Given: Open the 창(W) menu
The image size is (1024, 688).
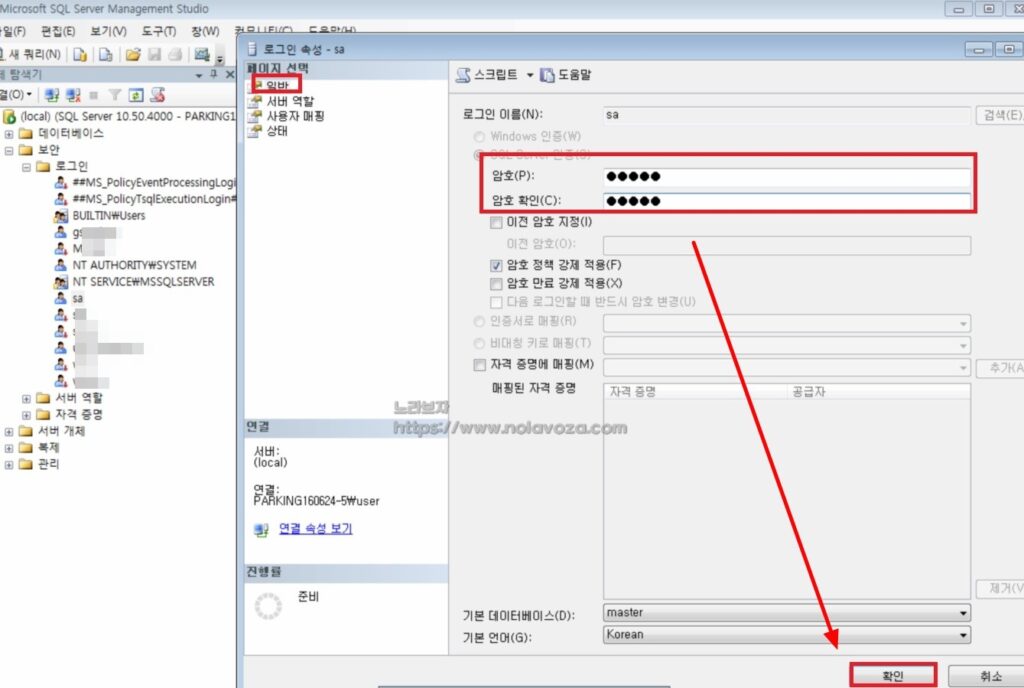Looking at the screenshot, I should tap(205, 31).
